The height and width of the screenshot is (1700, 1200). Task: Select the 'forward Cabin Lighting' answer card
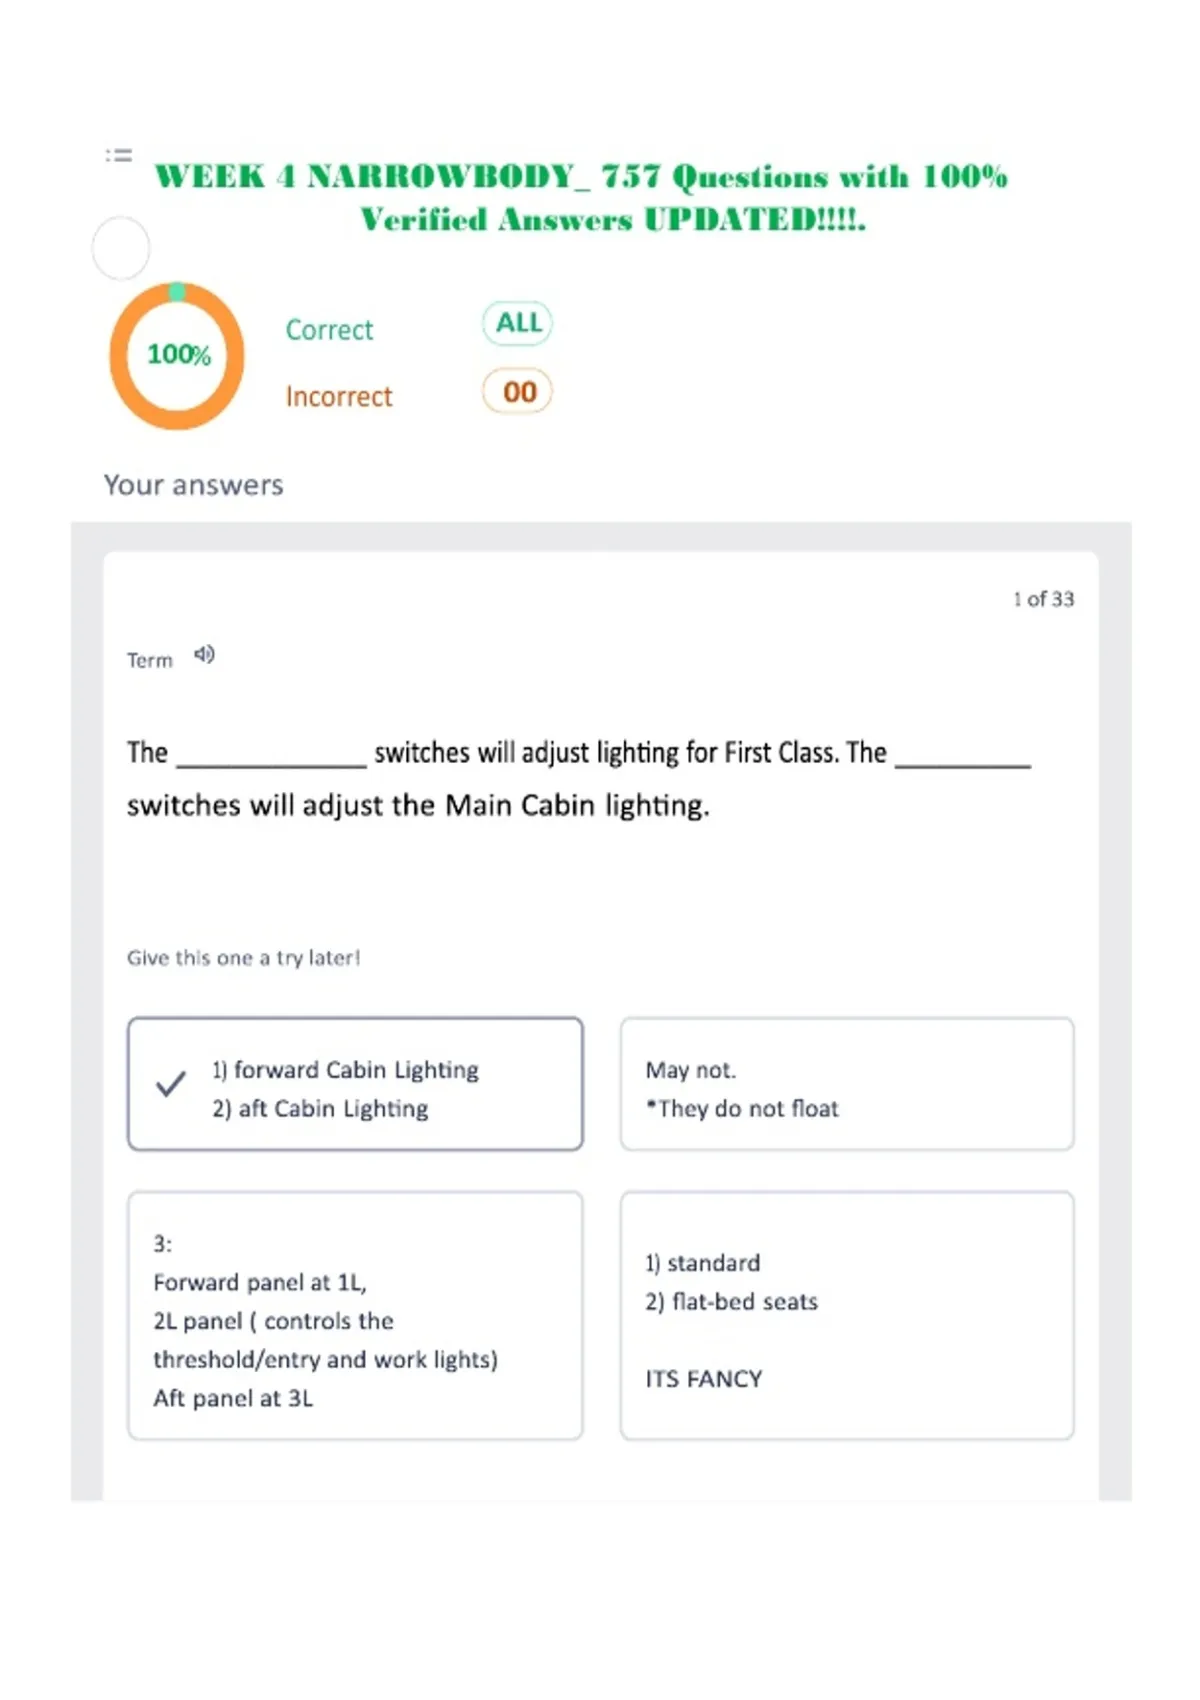click(355, 1084)
